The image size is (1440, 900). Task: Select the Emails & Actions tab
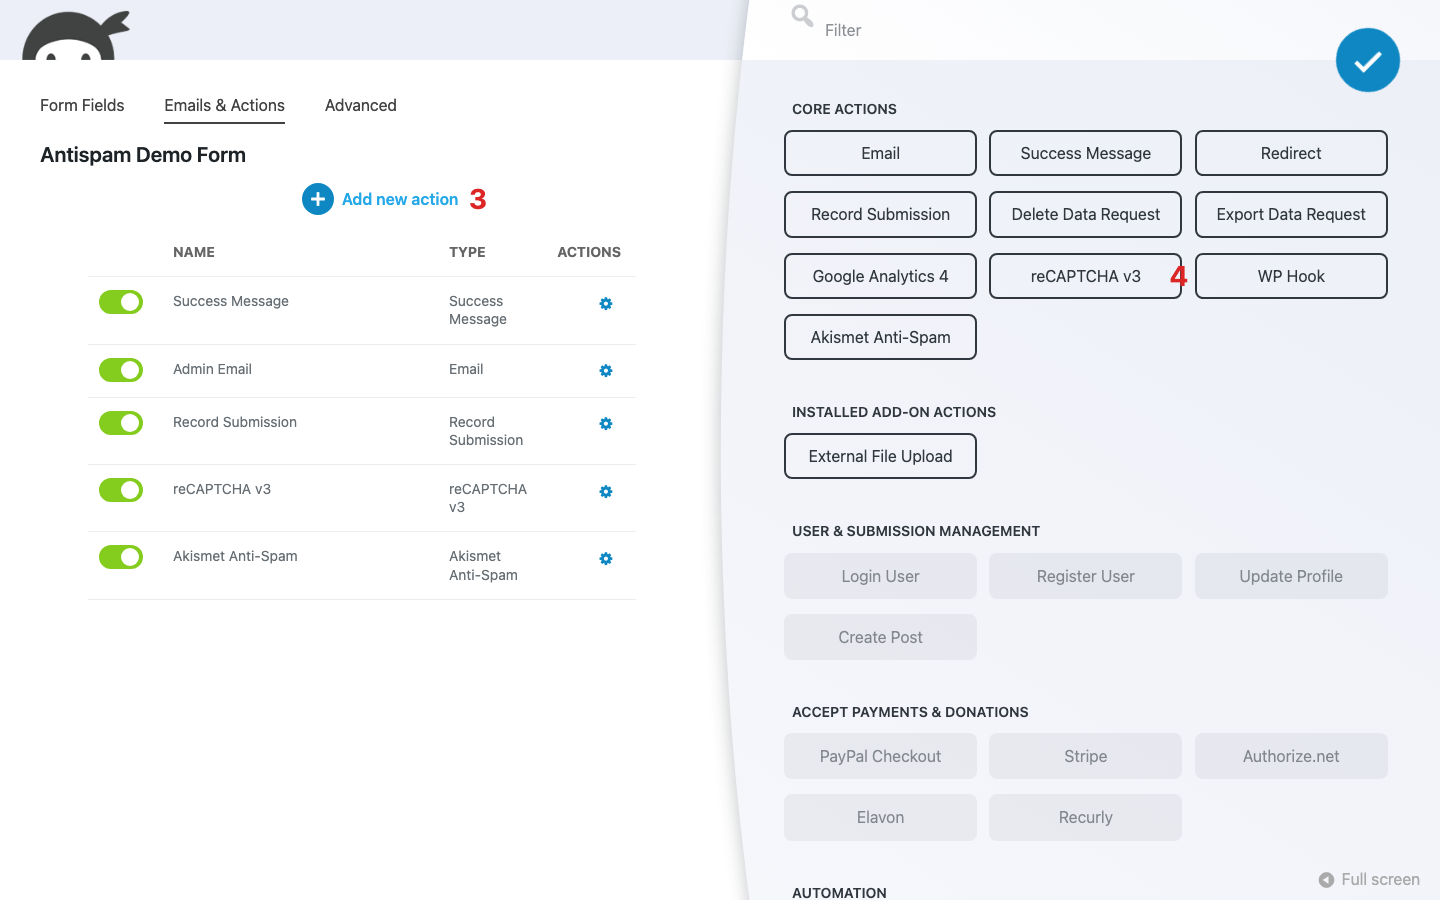click(224, 105)
